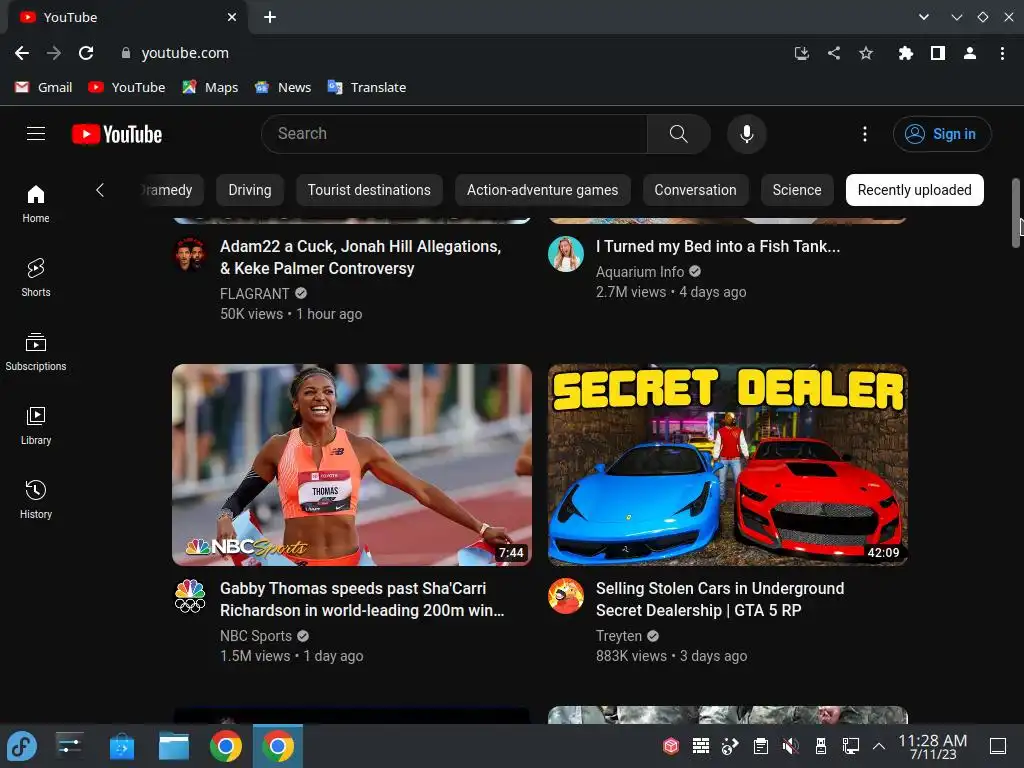
Task: Open the Chrome profile icon
Action: point(970,53)
